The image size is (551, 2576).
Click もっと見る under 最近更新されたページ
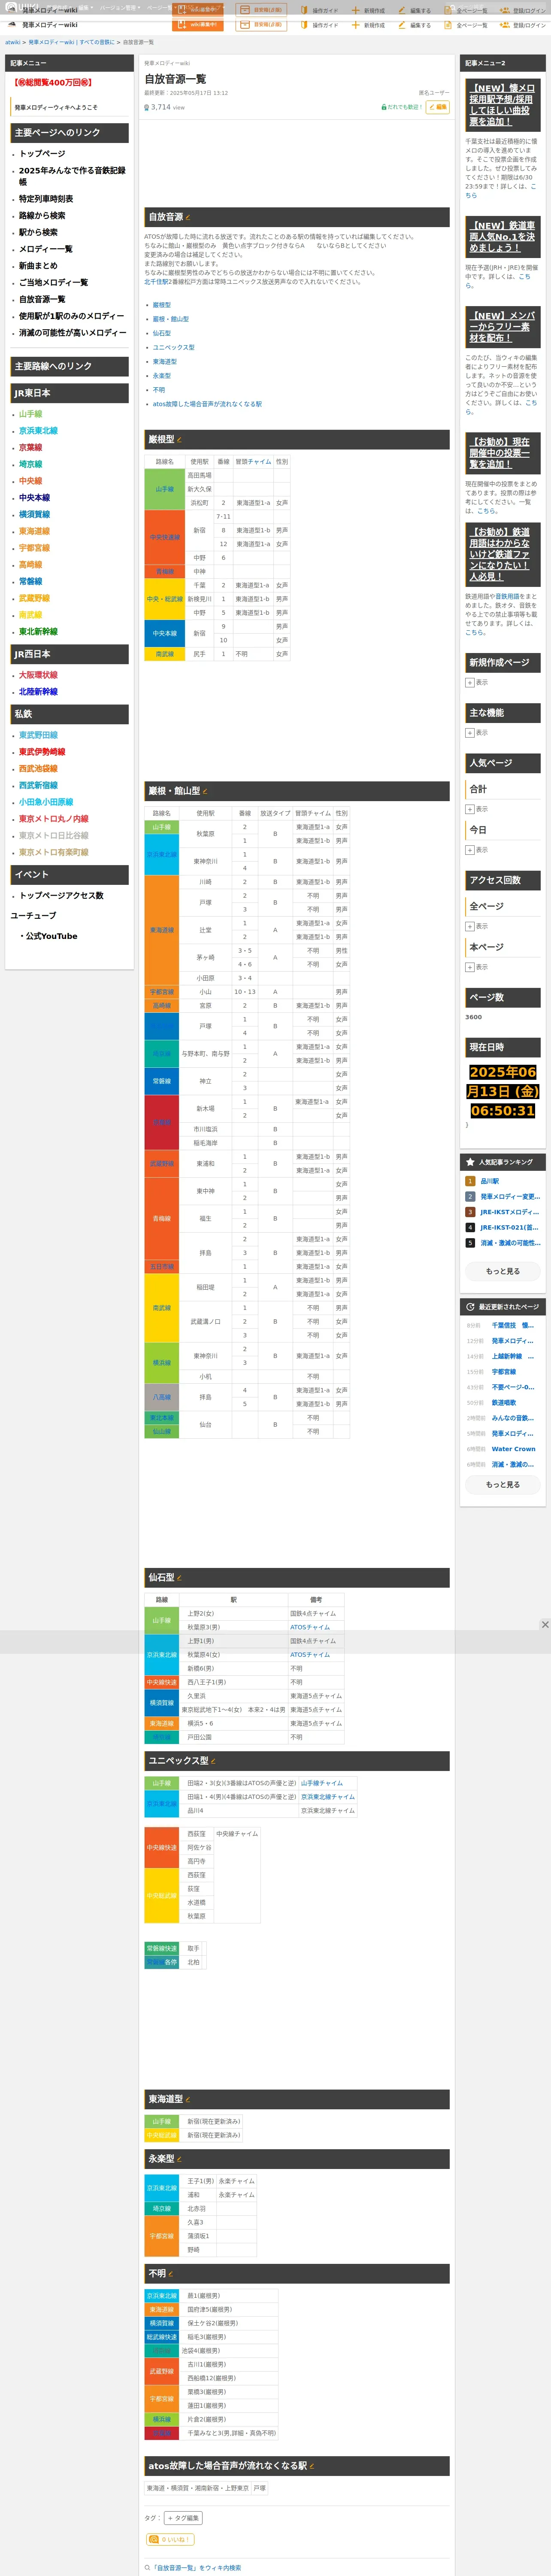tap(503, 1485)
